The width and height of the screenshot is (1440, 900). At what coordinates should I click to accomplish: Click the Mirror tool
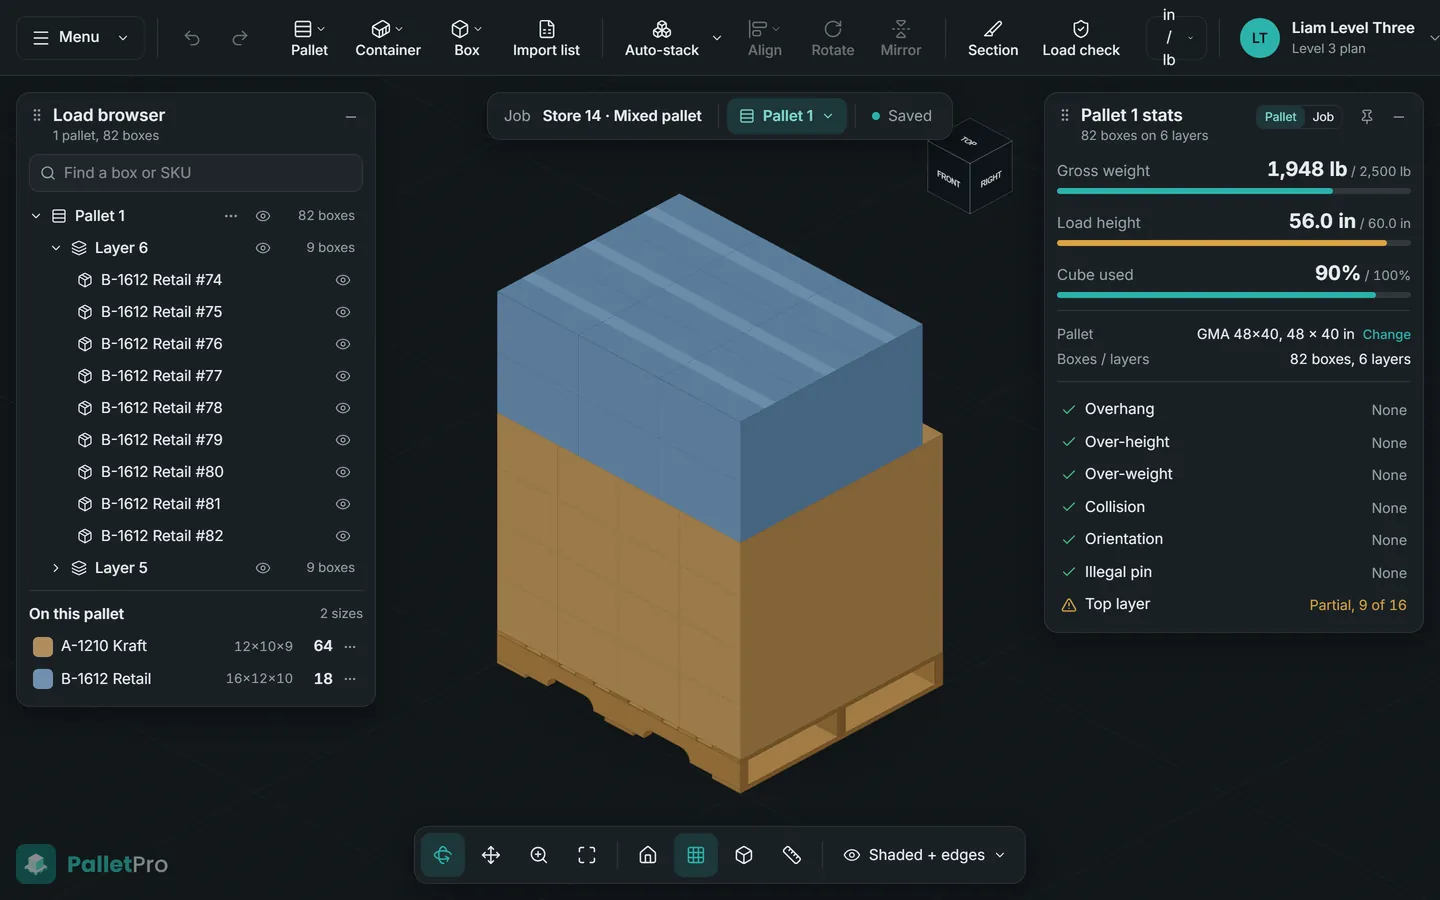[x=901, y=38]
